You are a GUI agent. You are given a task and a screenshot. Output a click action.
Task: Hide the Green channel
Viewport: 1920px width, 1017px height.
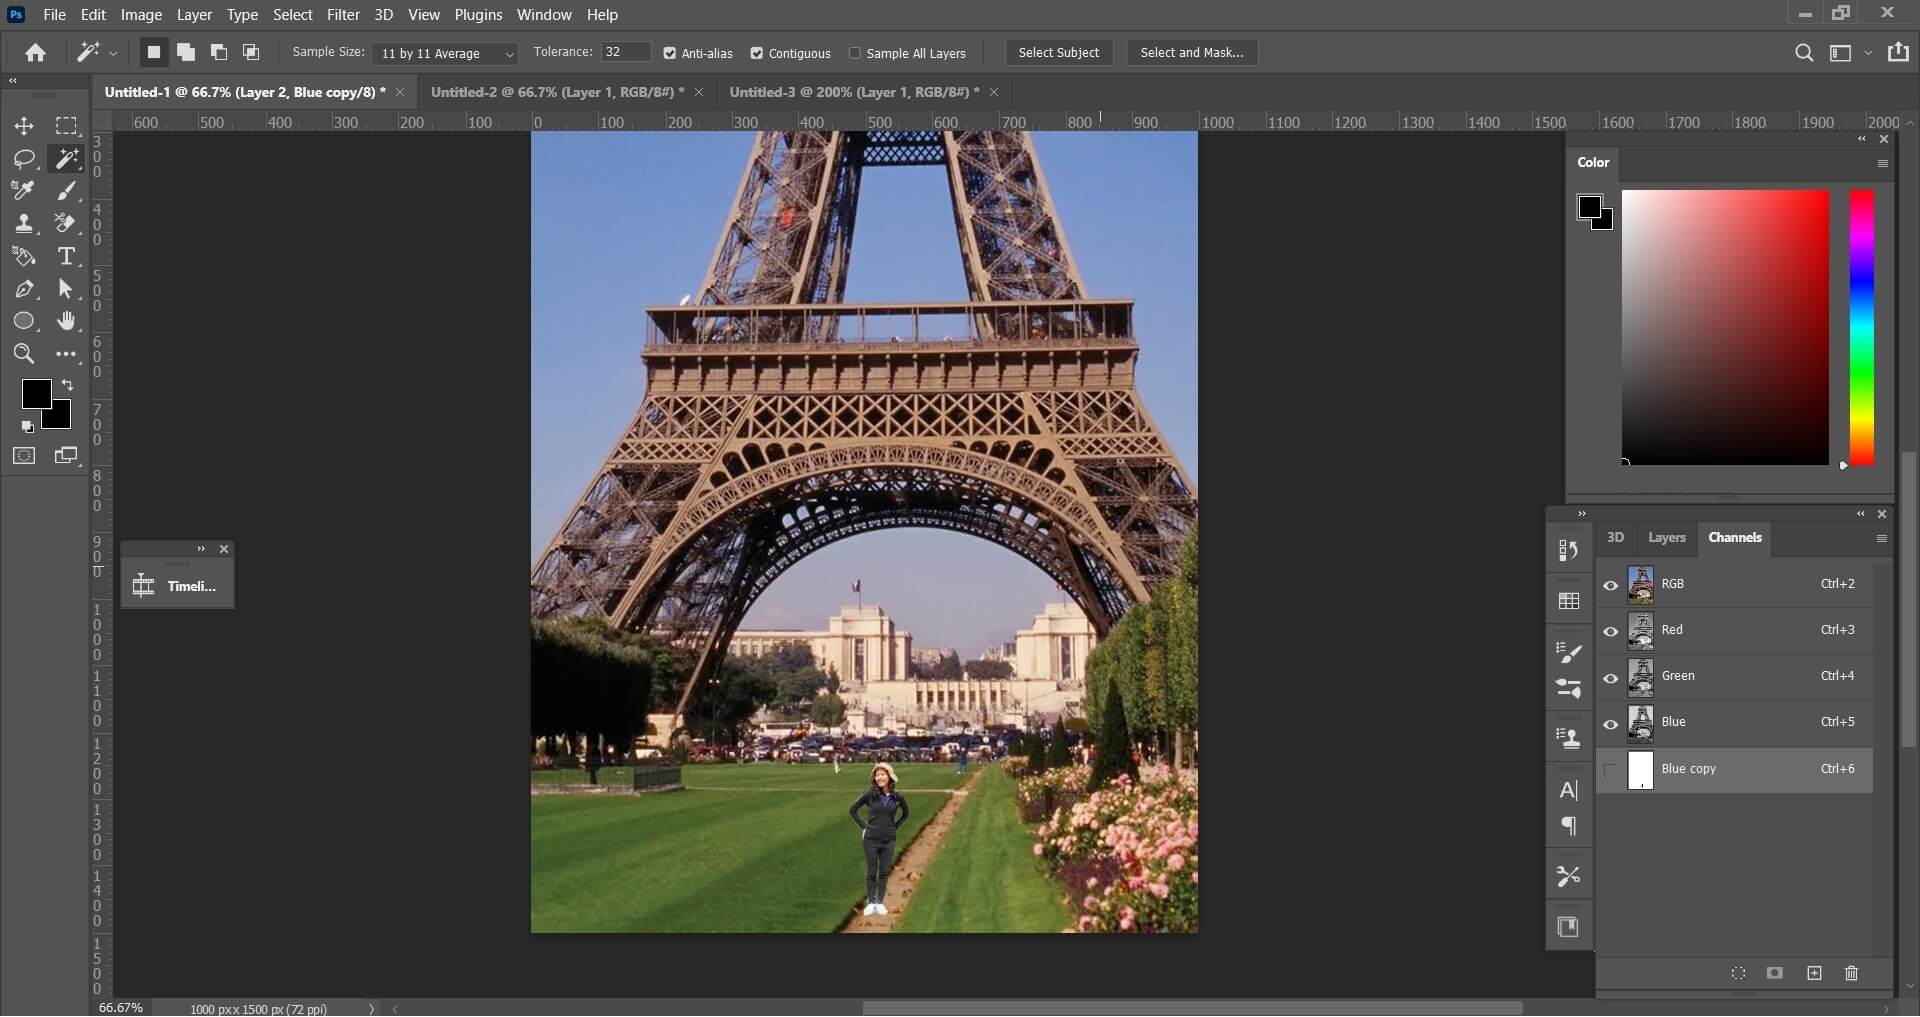1610,679
